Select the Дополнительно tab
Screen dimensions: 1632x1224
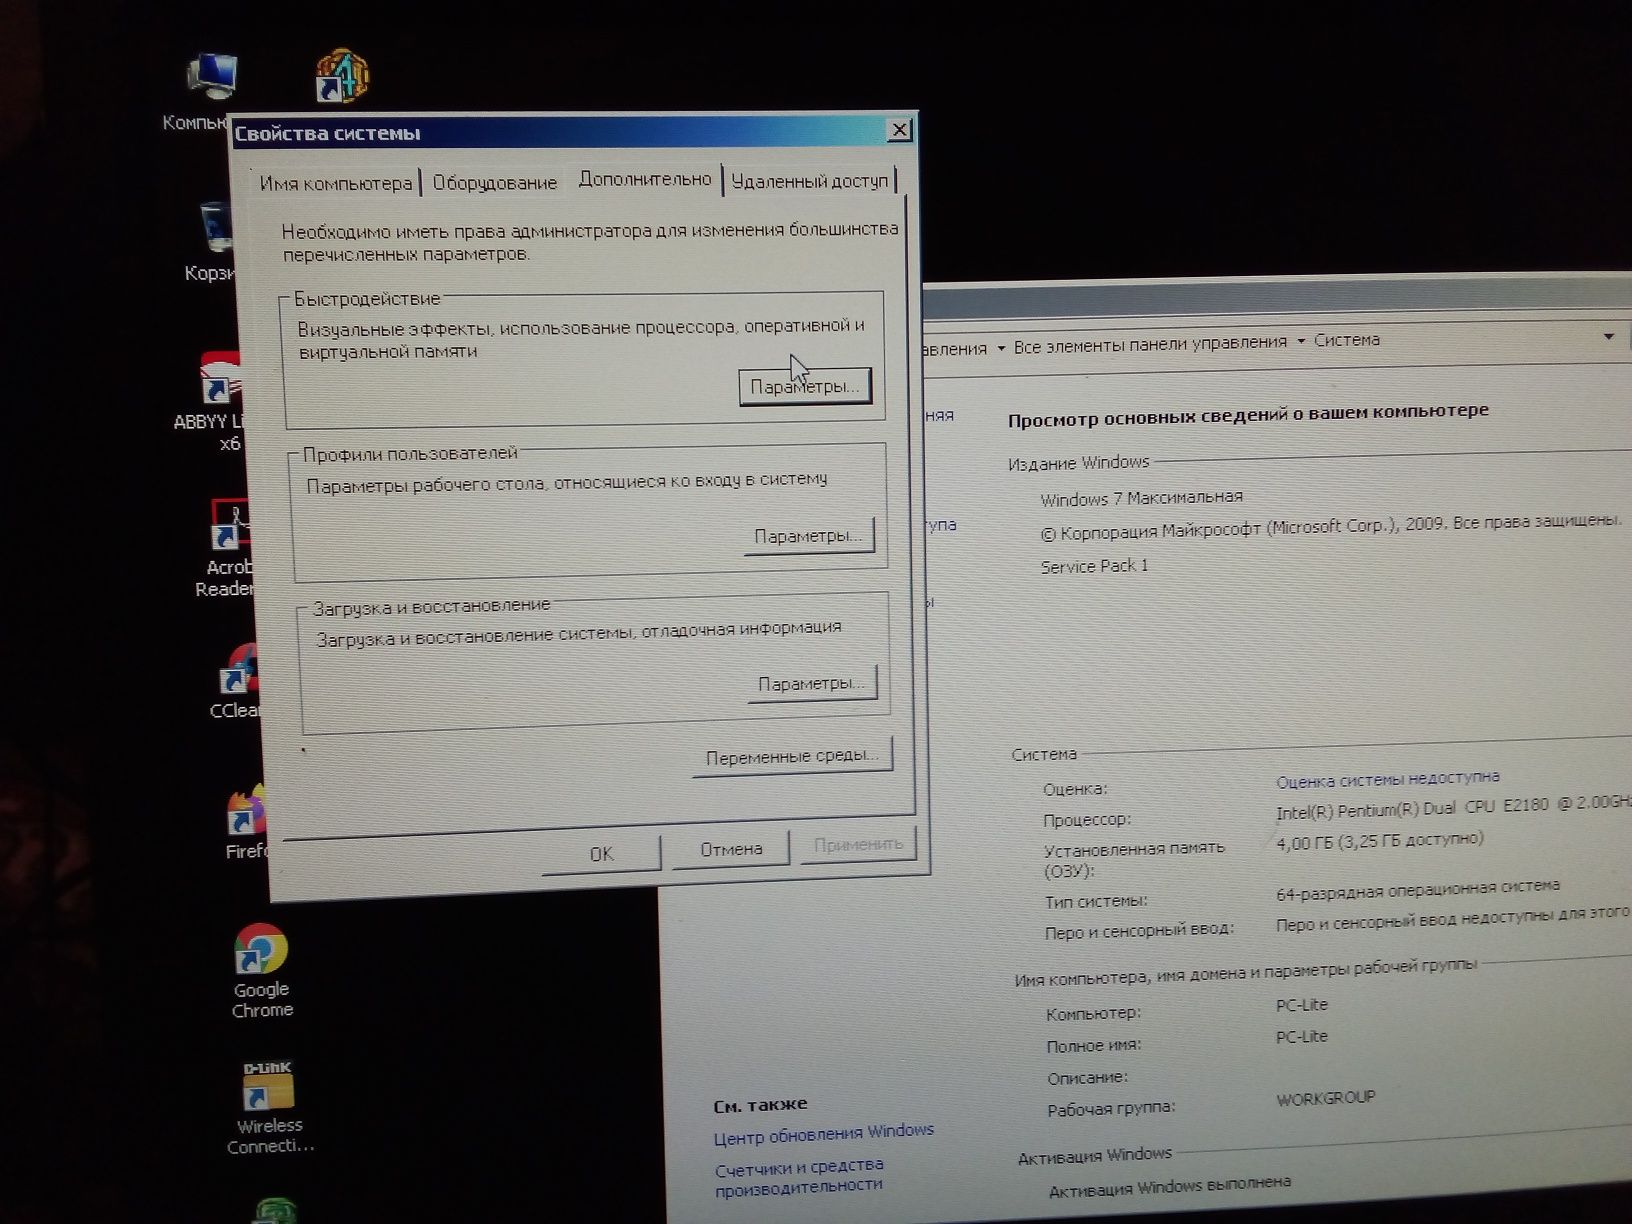click(645, 179)
